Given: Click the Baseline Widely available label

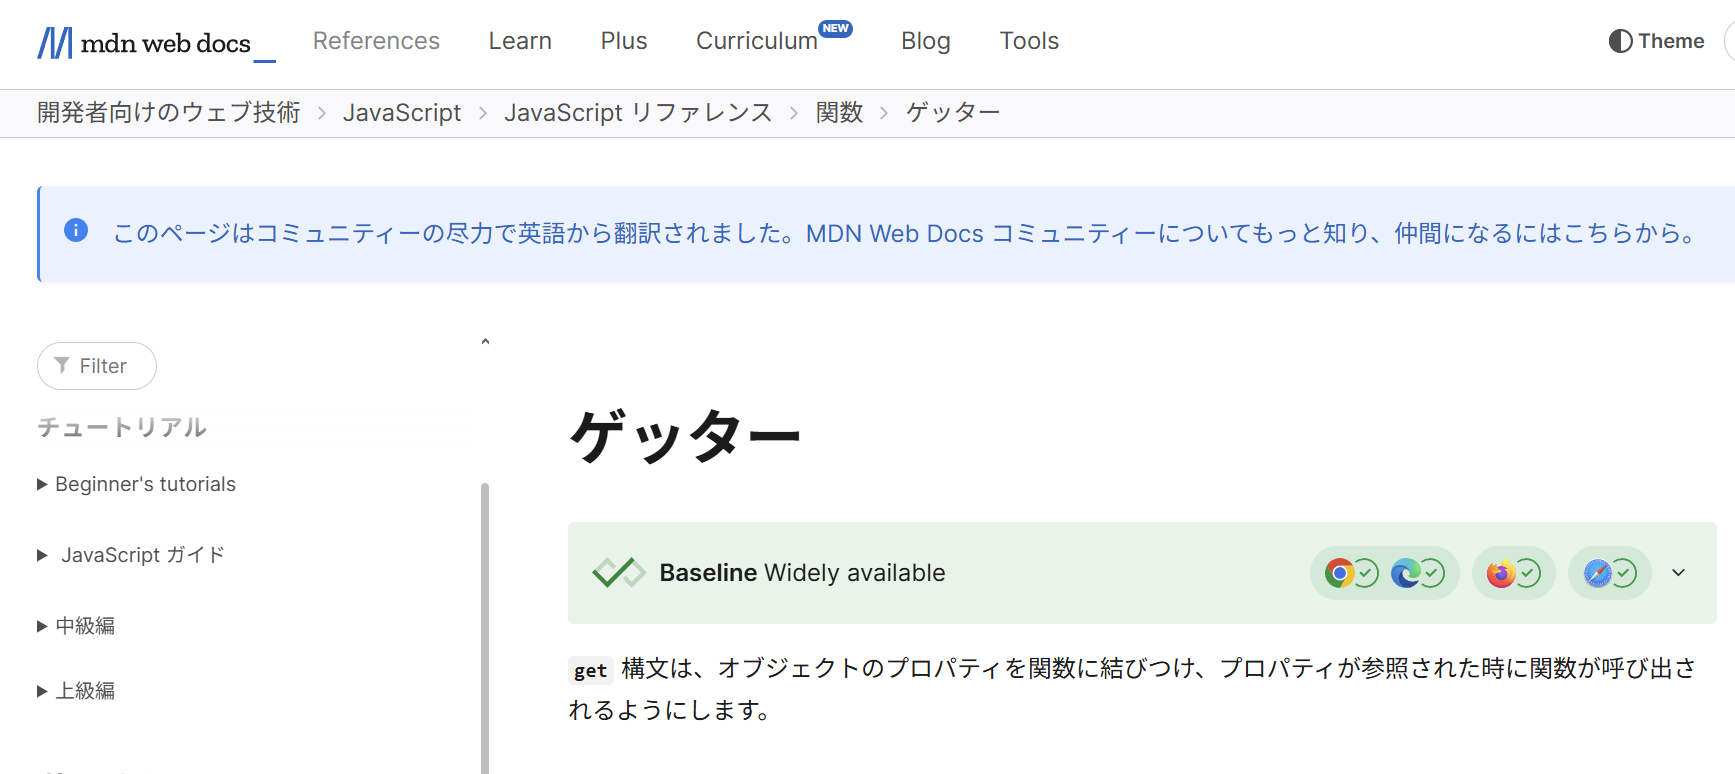Looking at the screenshot, I should 802,573.
